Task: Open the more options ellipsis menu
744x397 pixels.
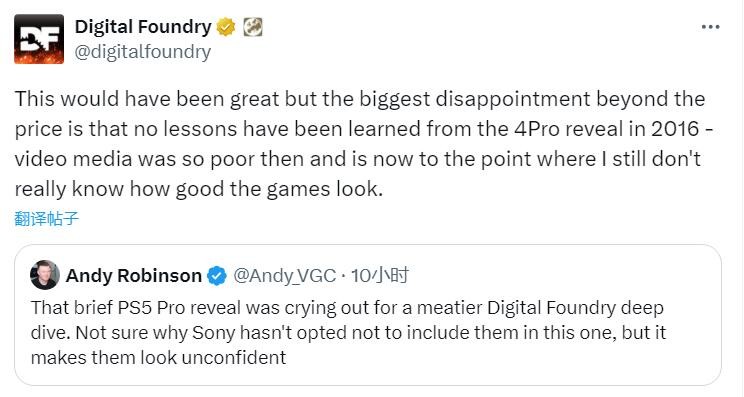Action: tap(710, 27)
